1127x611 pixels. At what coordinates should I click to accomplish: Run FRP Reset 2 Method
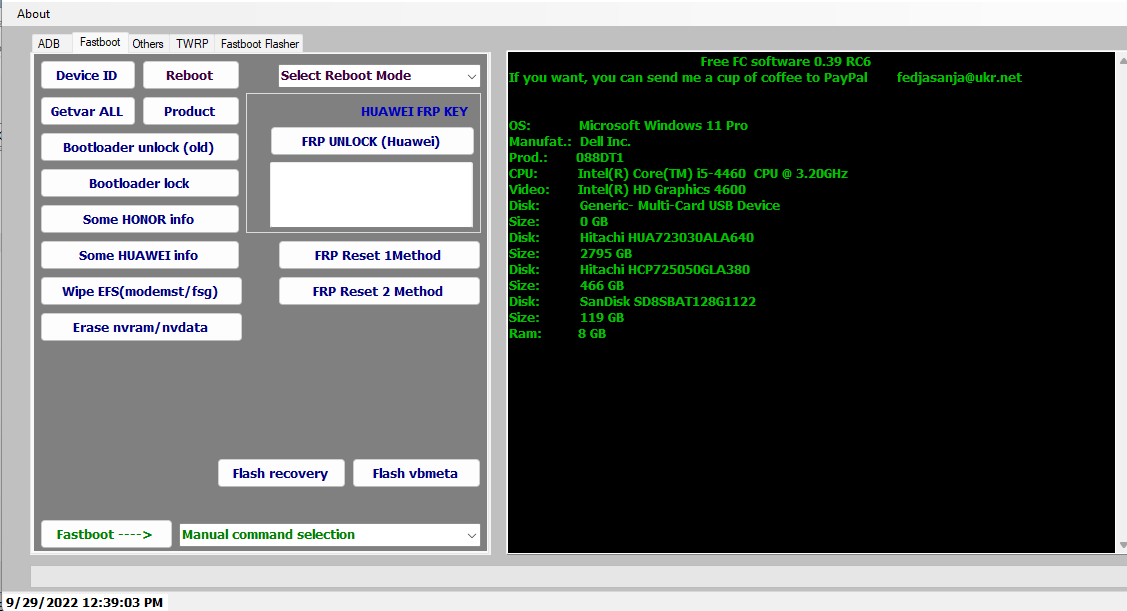click(378, 291)
